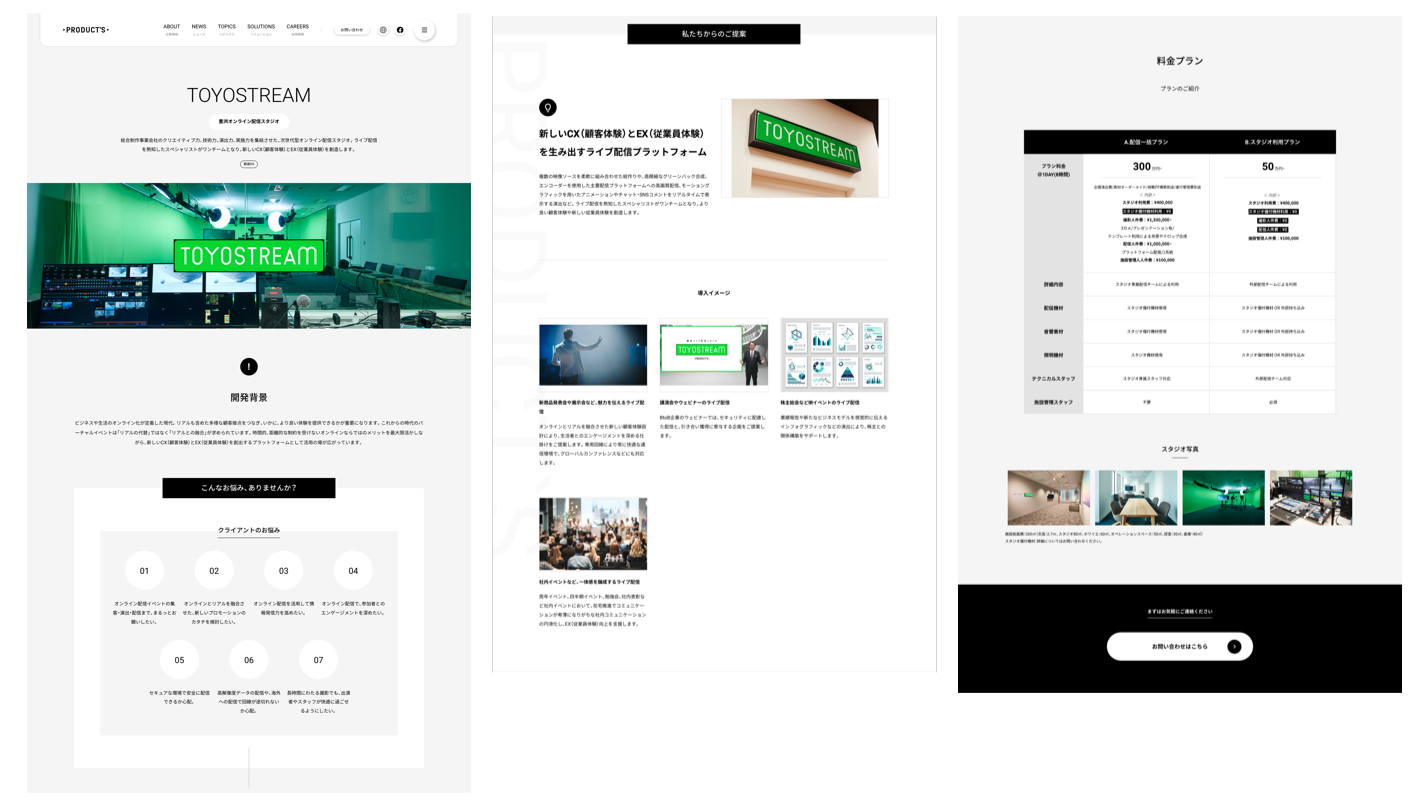Click the 02 circle in the client concerns

point(214,571)
